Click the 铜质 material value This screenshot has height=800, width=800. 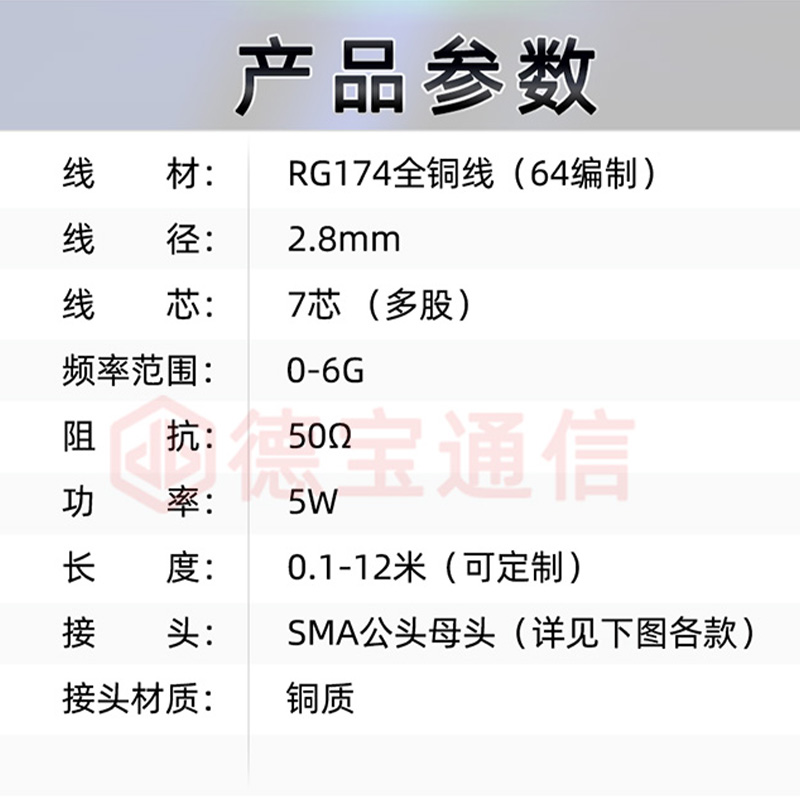320,699
